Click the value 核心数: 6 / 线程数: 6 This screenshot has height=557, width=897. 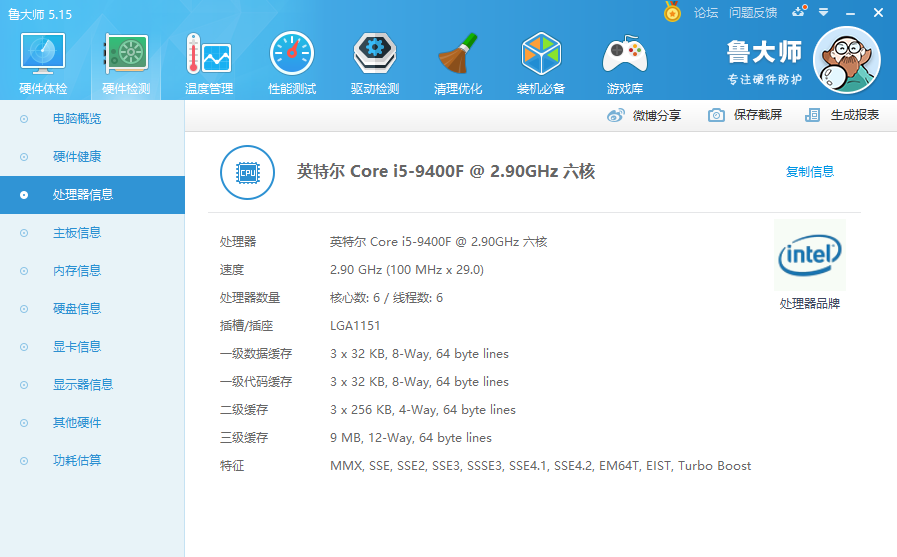click(386, 297)
